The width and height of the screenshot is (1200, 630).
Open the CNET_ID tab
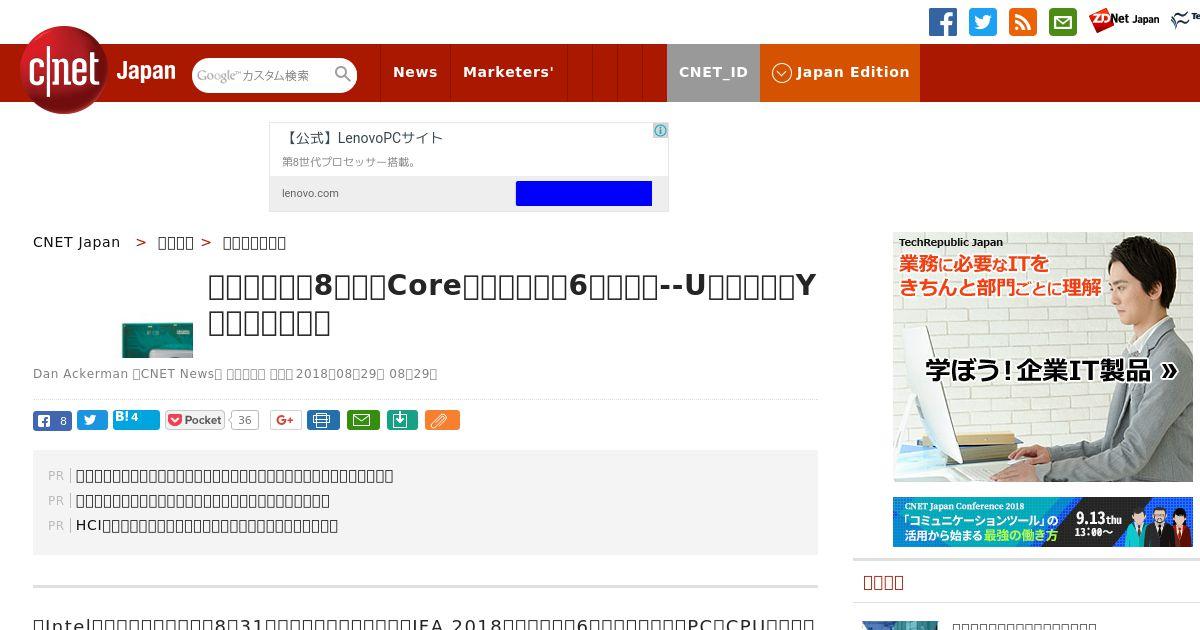[713, 72]
